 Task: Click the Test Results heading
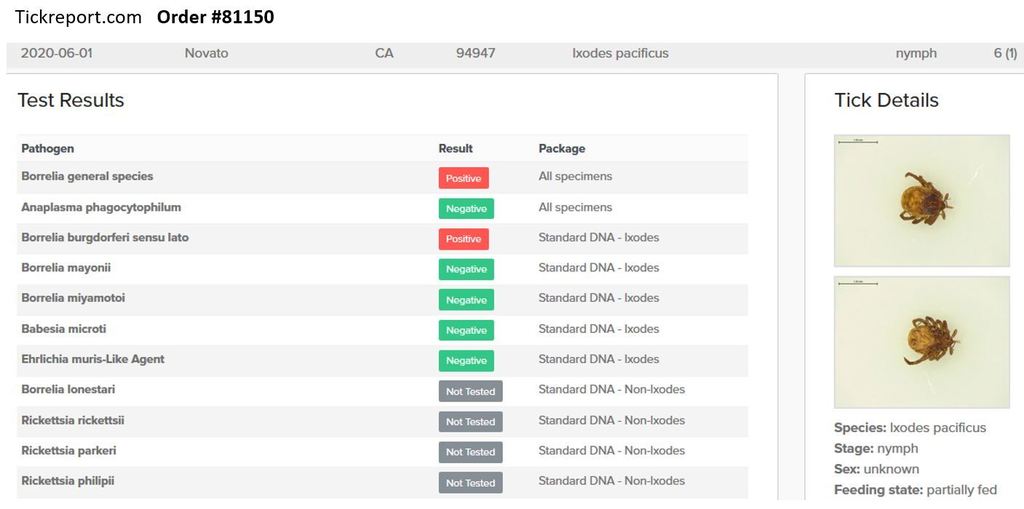(71, 100)
